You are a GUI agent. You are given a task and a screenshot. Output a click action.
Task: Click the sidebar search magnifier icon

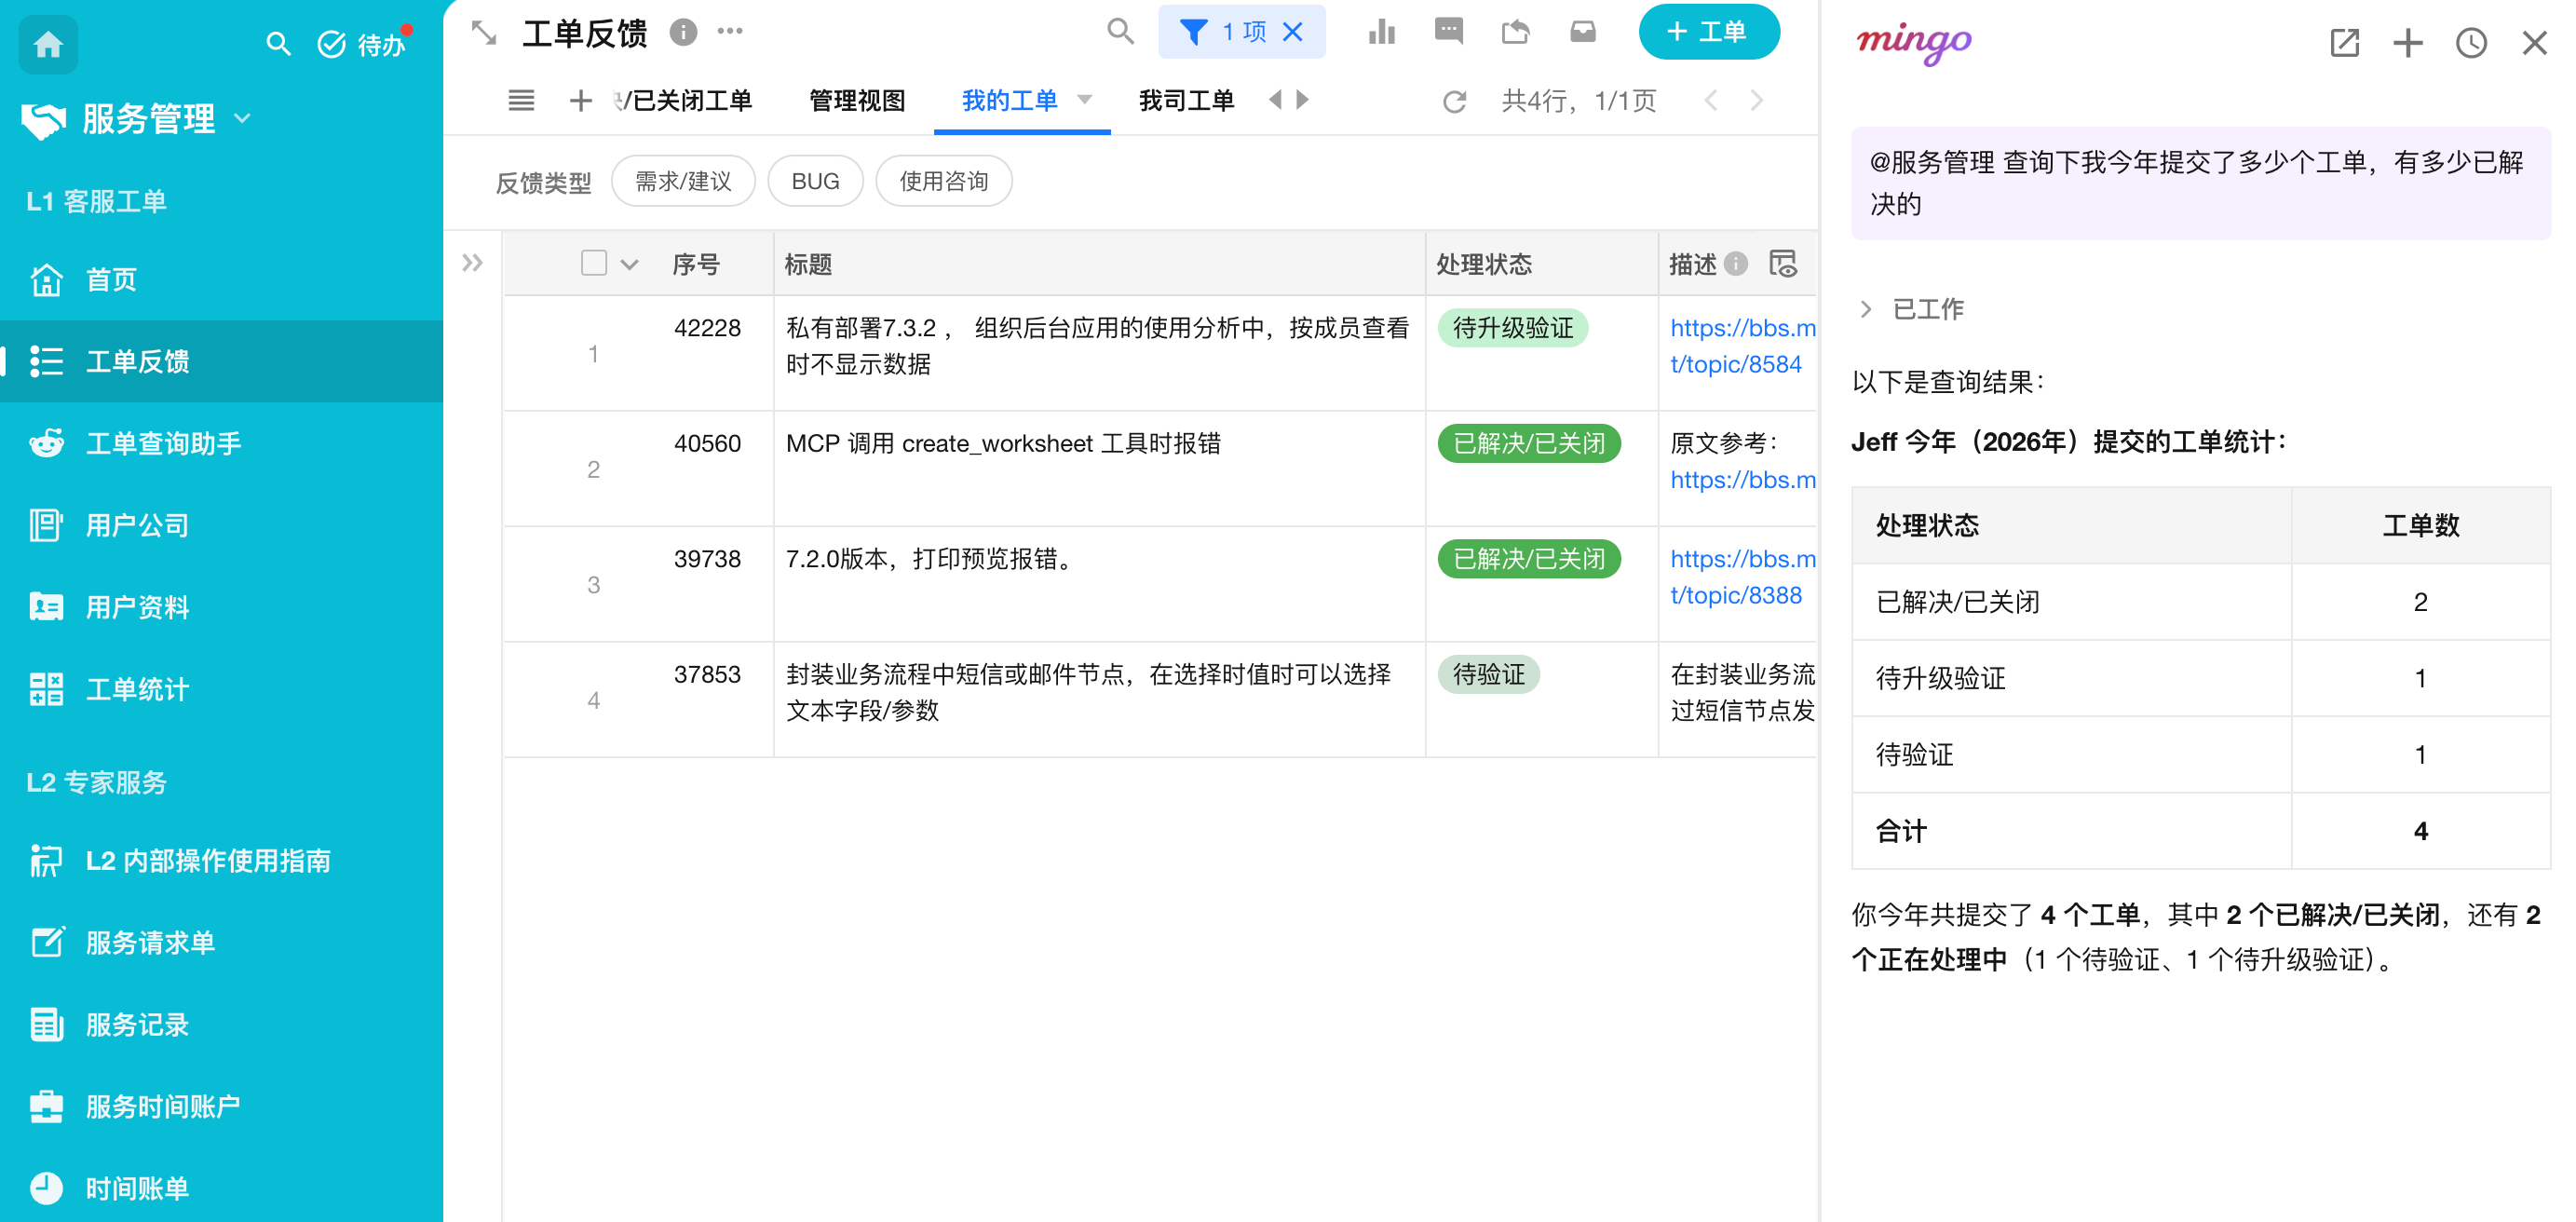278,44
